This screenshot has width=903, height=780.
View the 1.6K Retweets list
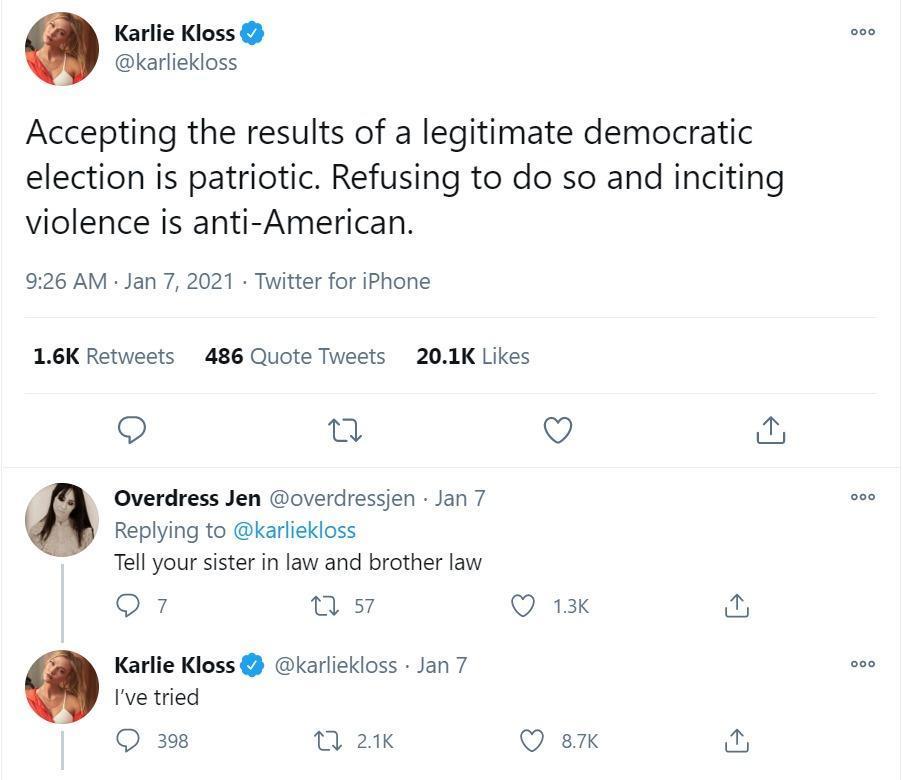coord(104,356)
